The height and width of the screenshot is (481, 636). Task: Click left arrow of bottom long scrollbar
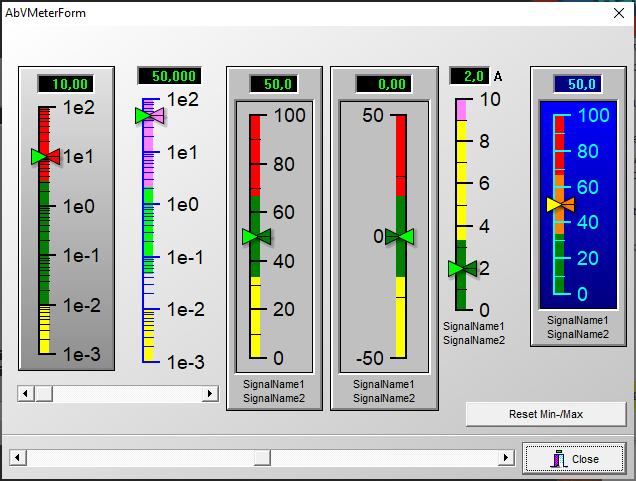tap(17, 457)
